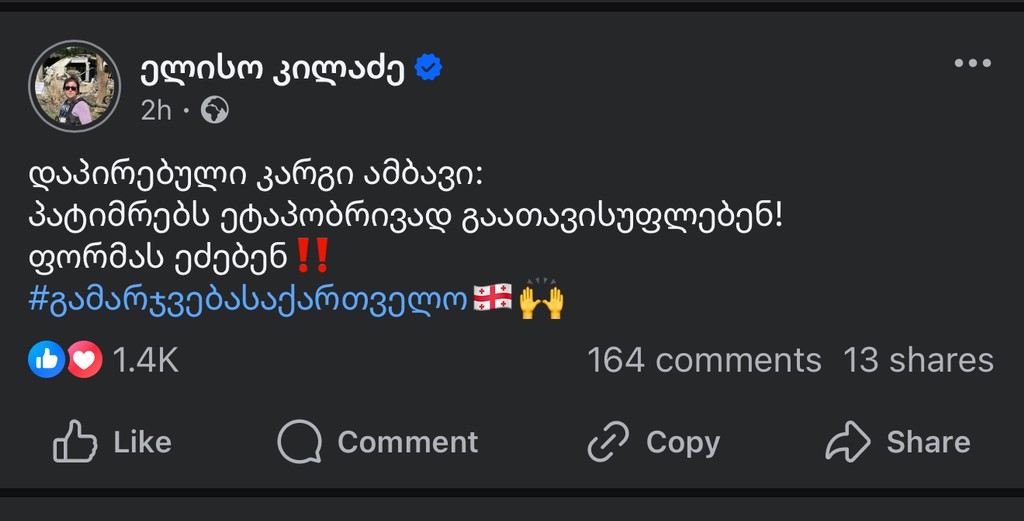View the 13 shares list
This screenshot has width=1024, height=521.
[918, 360]
